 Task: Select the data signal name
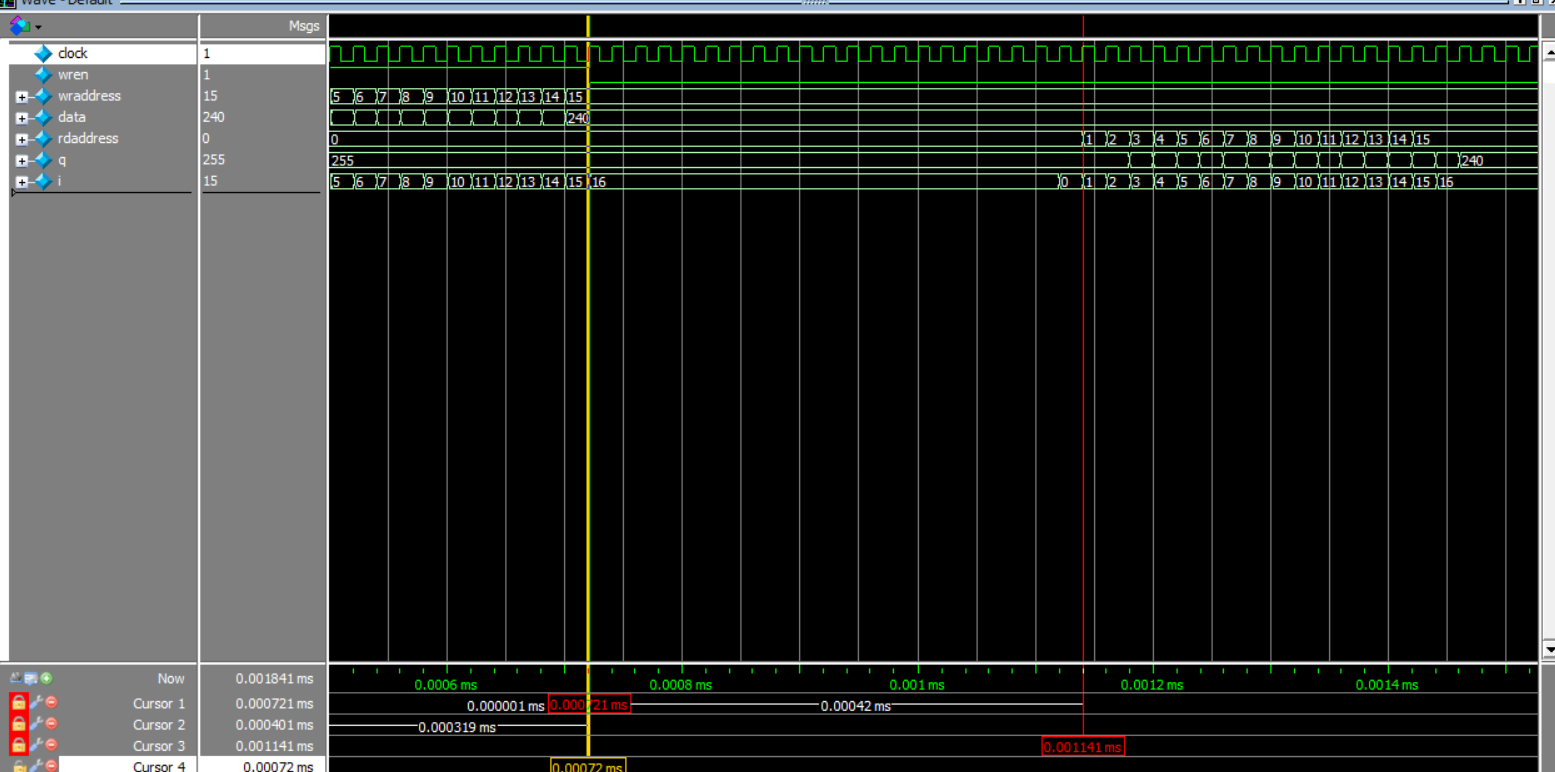coord(72,117)
